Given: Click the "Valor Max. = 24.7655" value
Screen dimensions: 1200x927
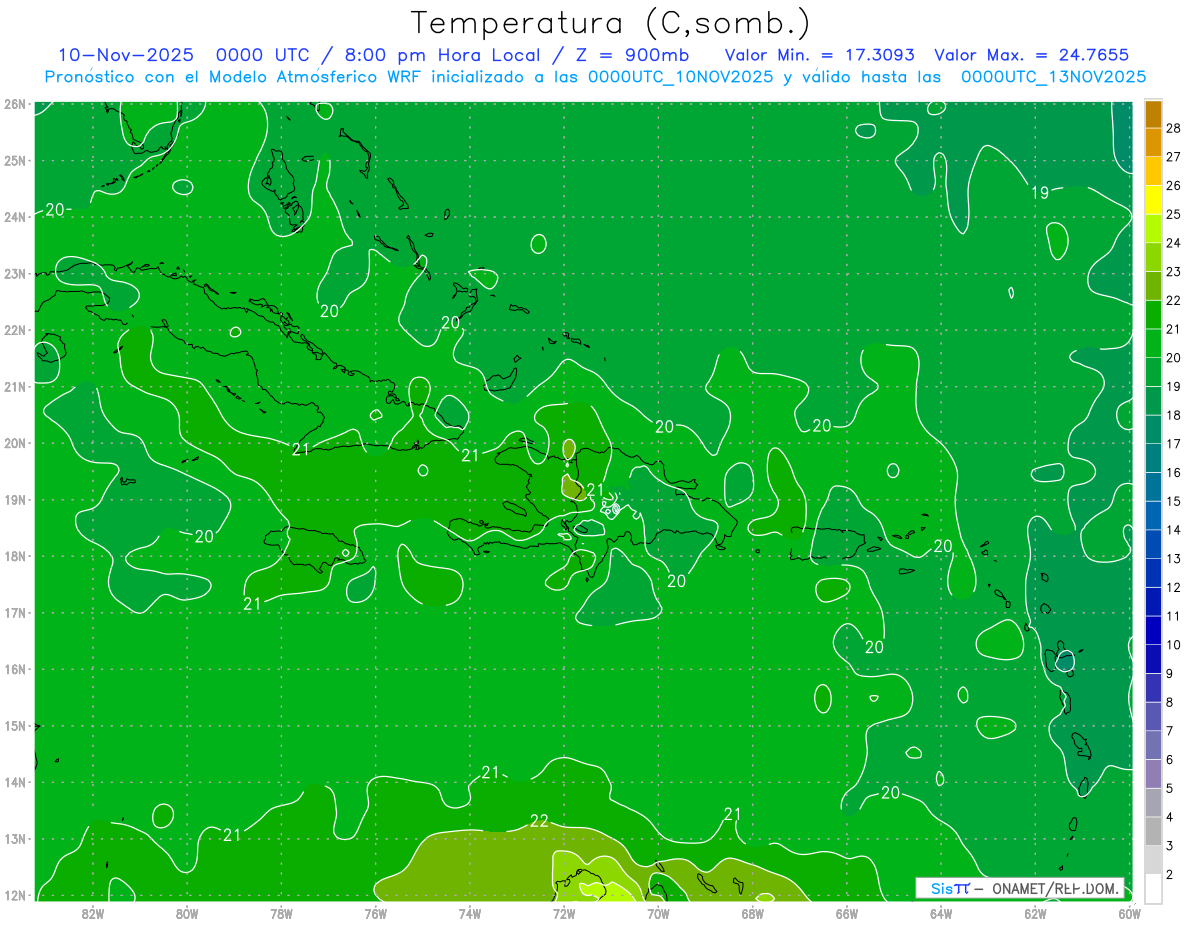Looking at the screenshot, I should point(1031,55).
